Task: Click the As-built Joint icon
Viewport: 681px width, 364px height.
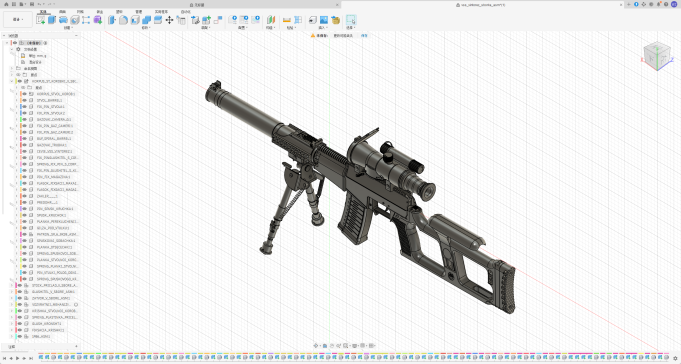Action: pos(218,20)
